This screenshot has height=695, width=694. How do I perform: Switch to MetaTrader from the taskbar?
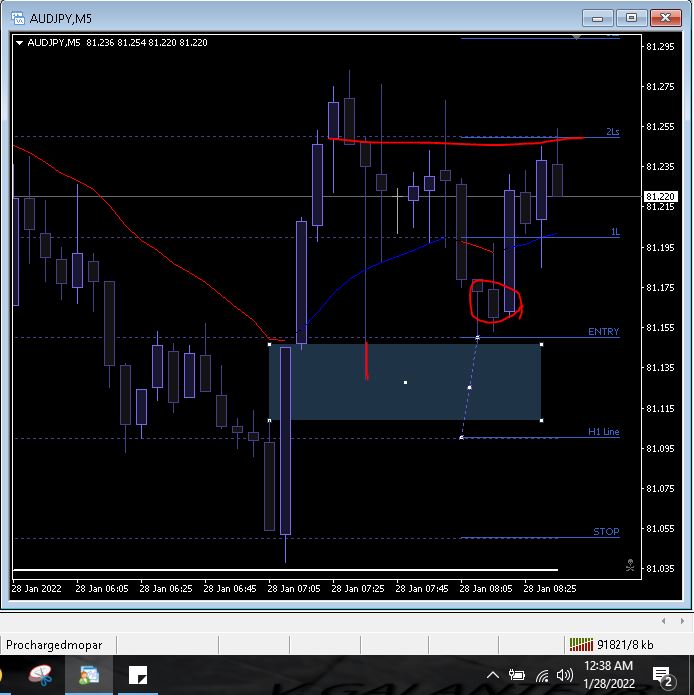[89, 675]
